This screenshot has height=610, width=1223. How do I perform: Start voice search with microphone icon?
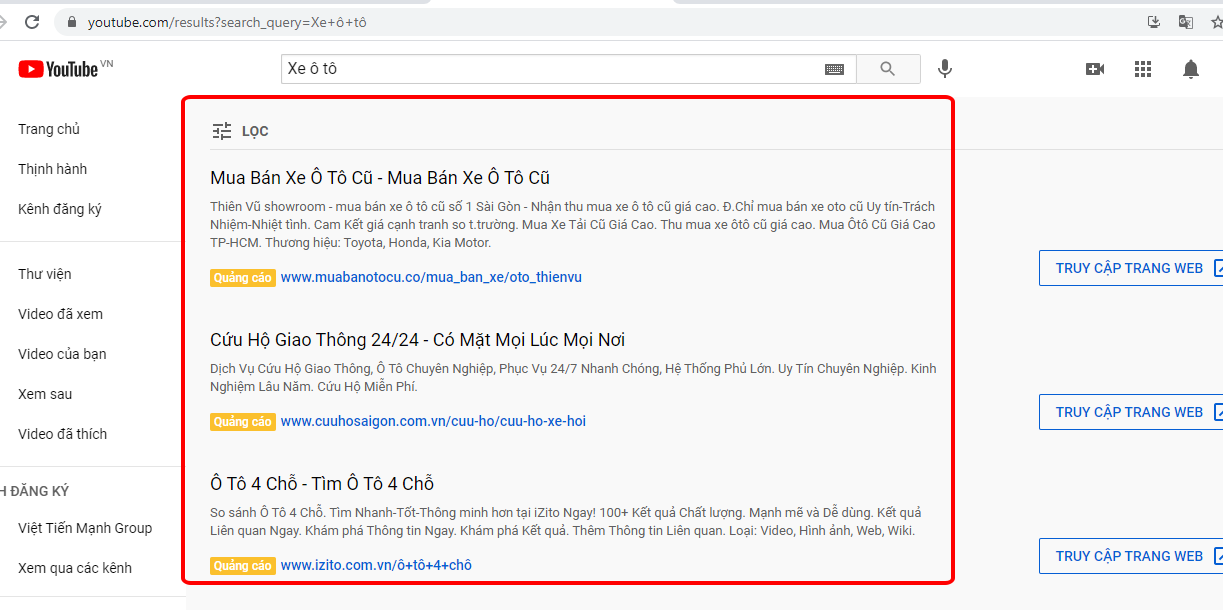[x=944, y=69]
